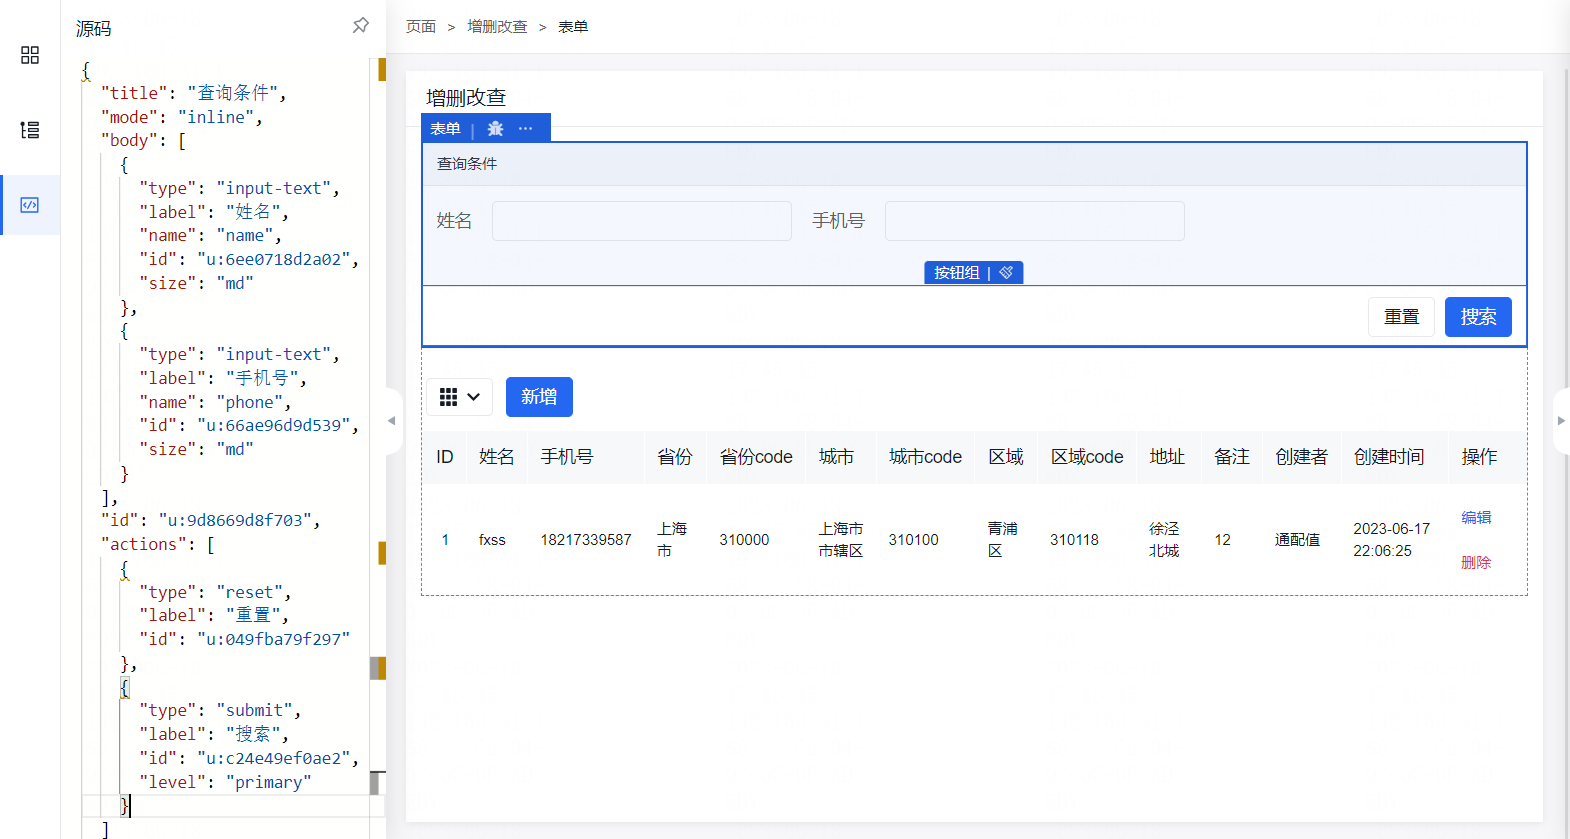Click the 310000 province code cell
The height and width of the screenshot is (839, 1570).
(744, 540)
